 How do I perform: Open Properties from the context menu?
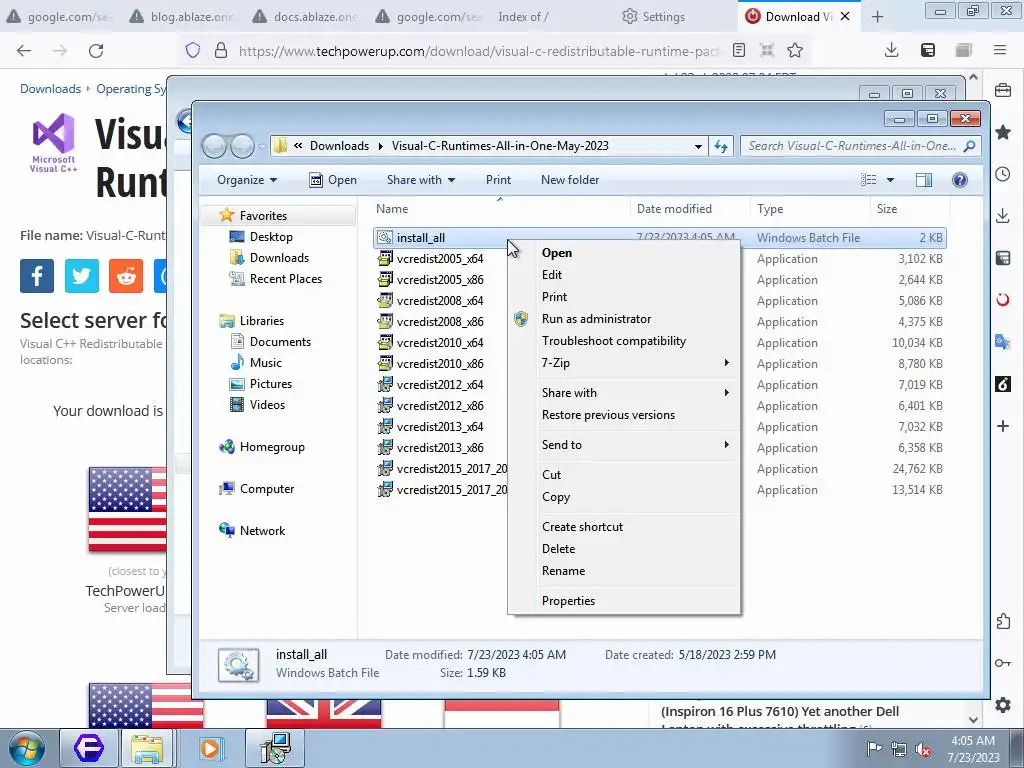coord(568,601)
